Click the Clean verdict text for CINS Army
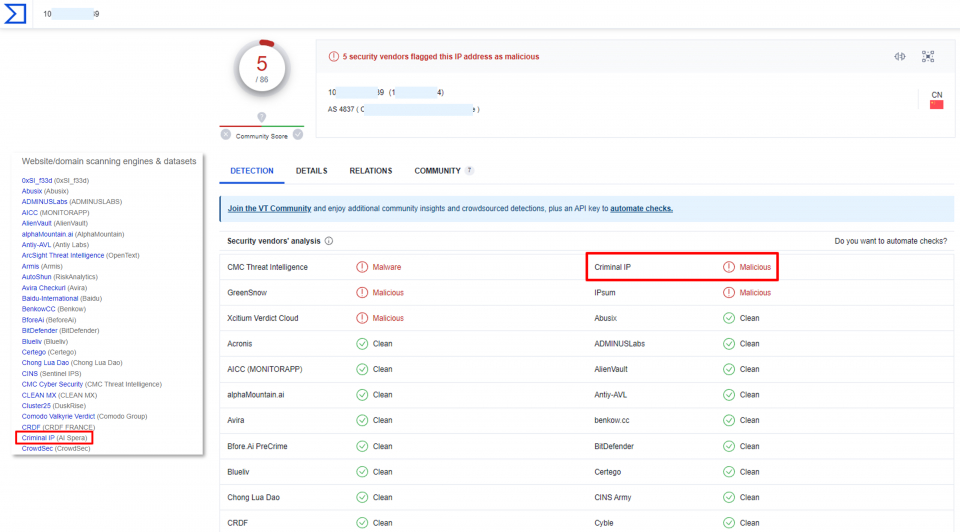960x532 pixels. (749, 498)
